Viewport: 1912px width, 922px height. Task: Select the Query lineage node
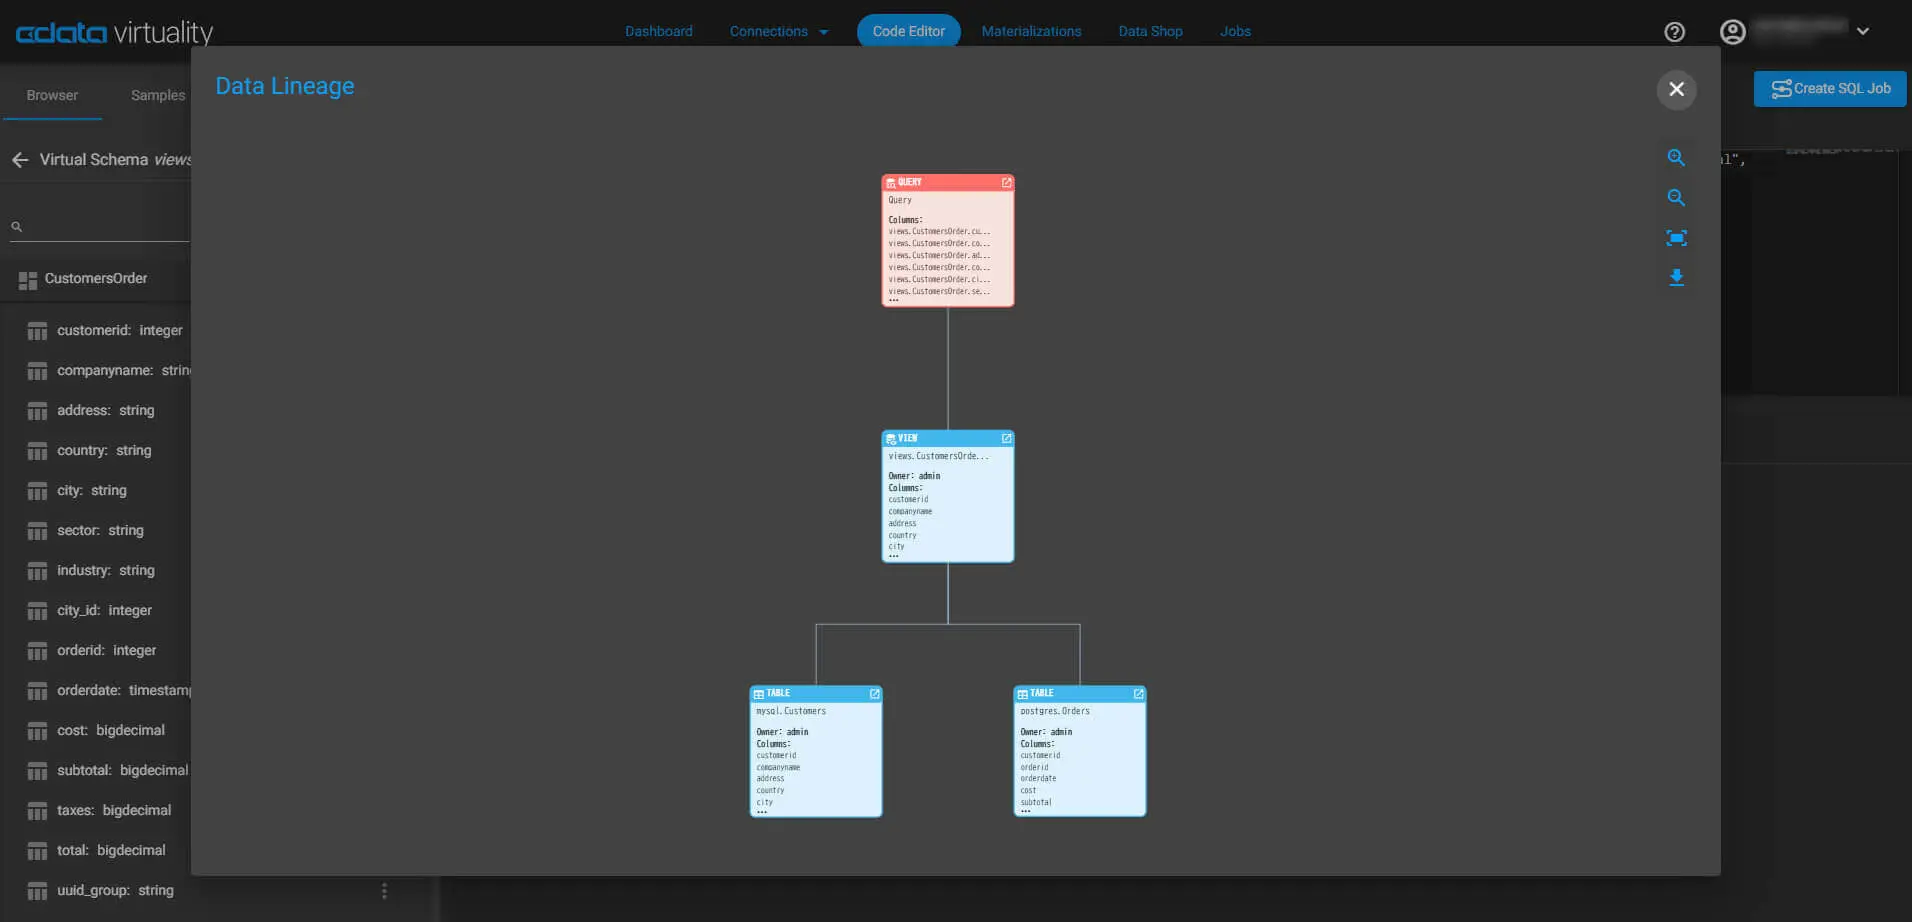tap(948, 241)
